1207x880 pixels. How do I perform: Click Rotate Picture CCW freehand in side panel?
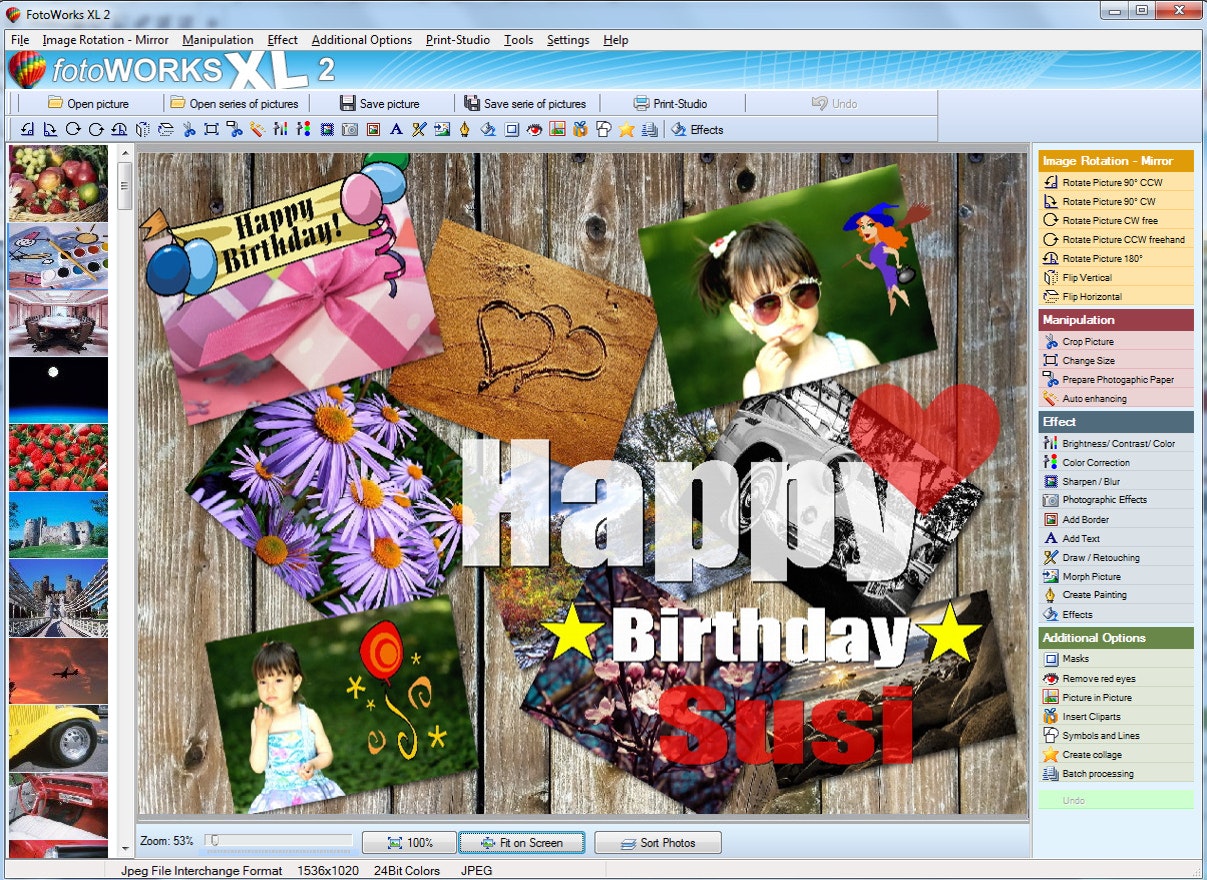tap(1116, 239)
